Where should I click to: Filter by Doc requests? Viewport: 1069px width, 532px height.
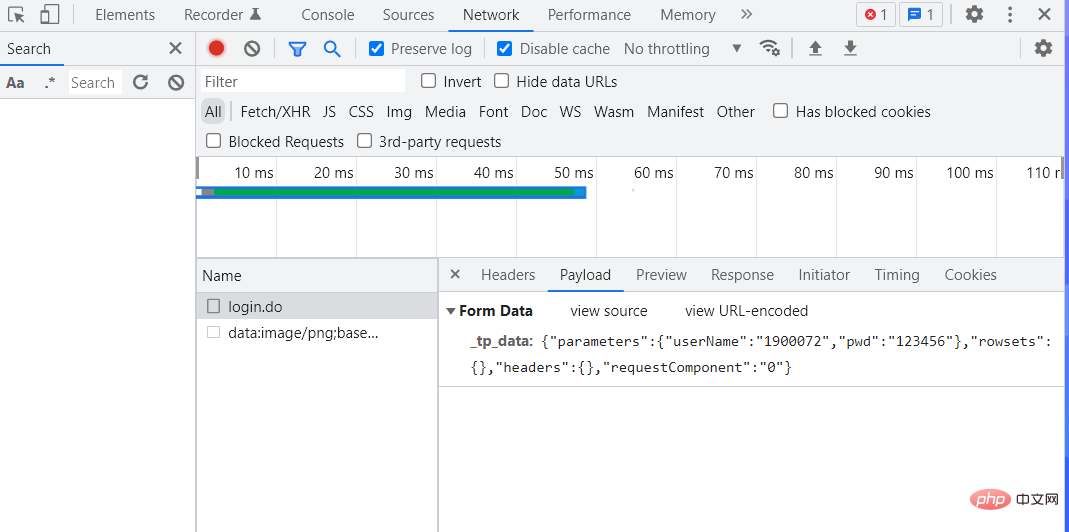pyautogui.click(x=534, y=111)
